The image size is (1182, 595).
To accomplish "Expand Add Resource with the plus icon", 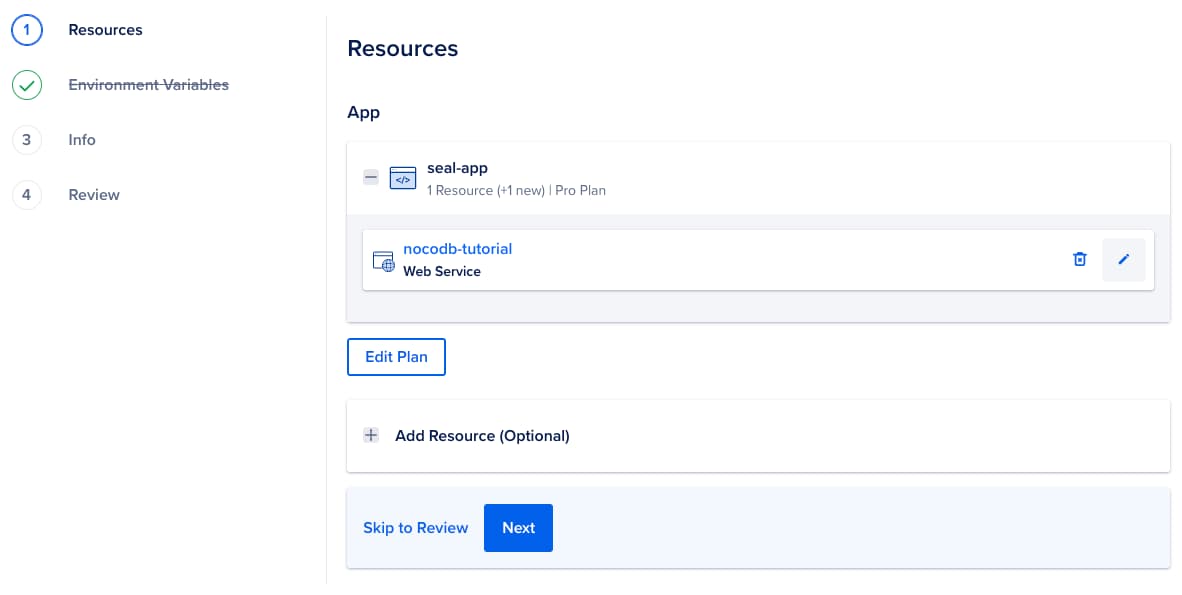I will (x=371, y=435).
